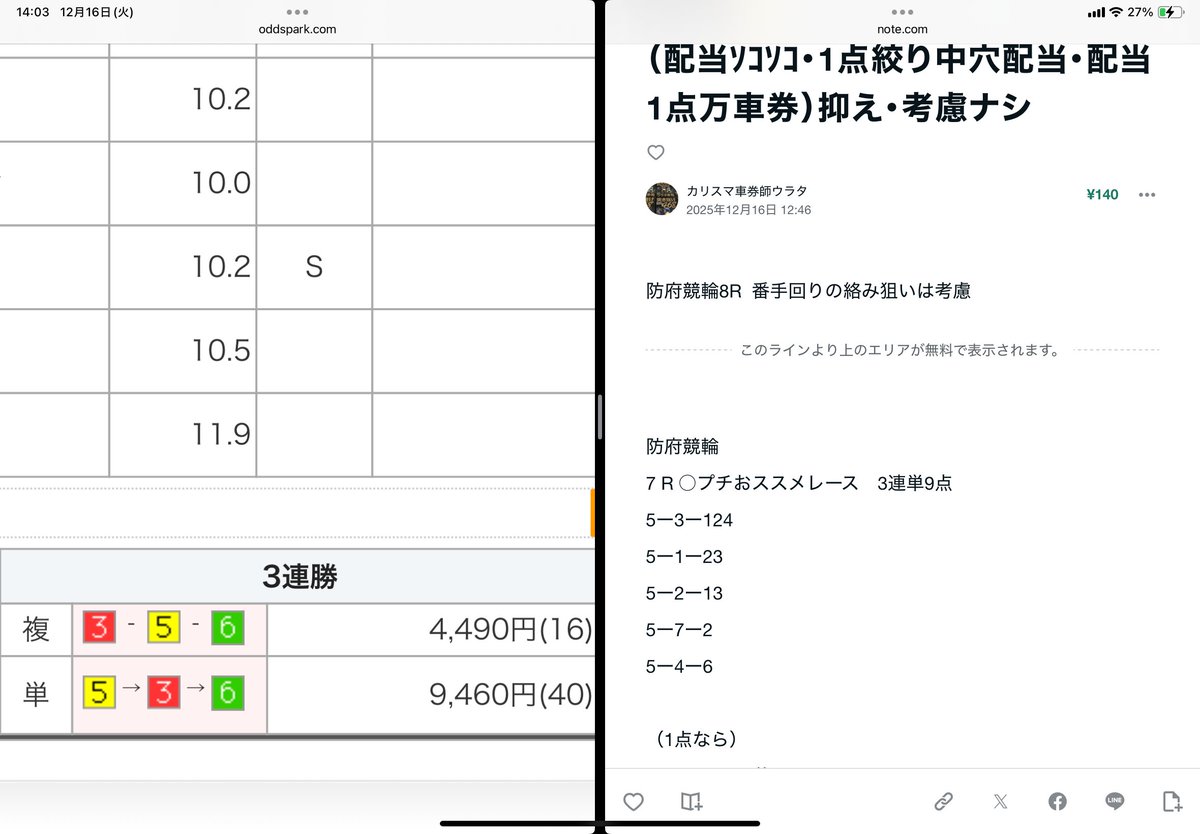1200x834 pixels.
Task: Add the article to a magazine
Action: (x=691, y=801)
